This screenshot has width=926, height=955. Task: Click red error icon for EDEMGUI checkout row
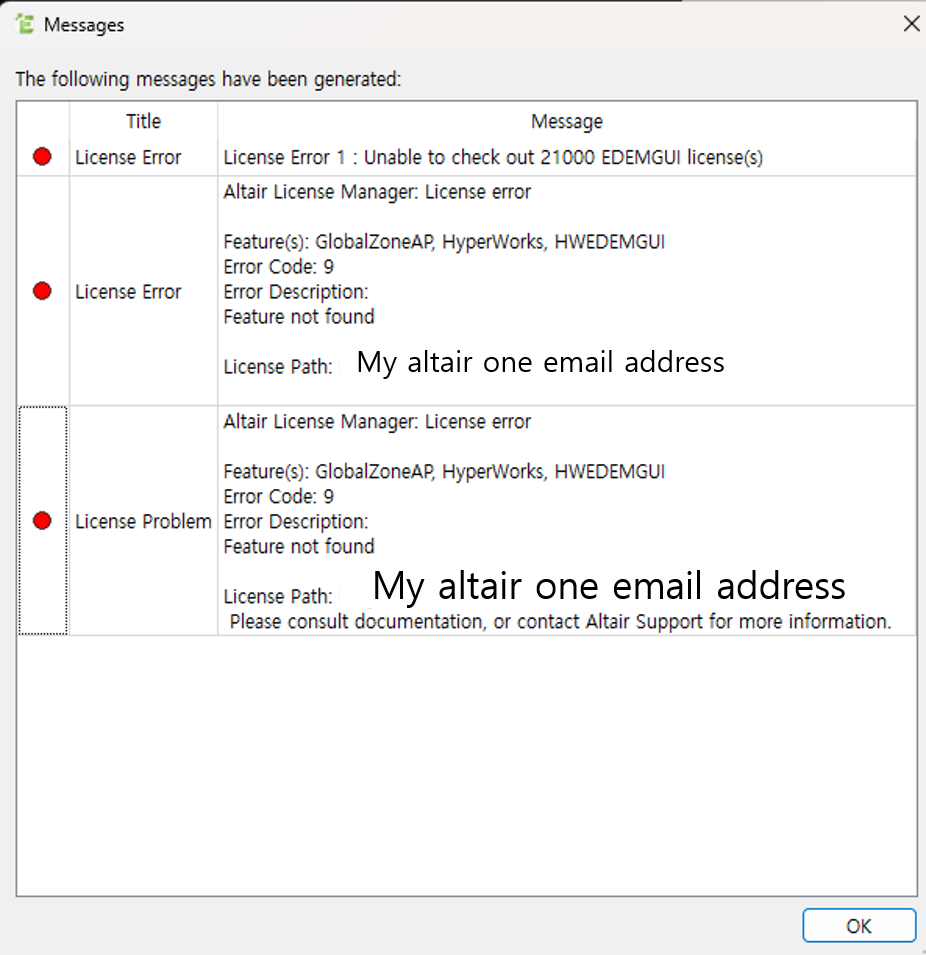coord(42,157)
